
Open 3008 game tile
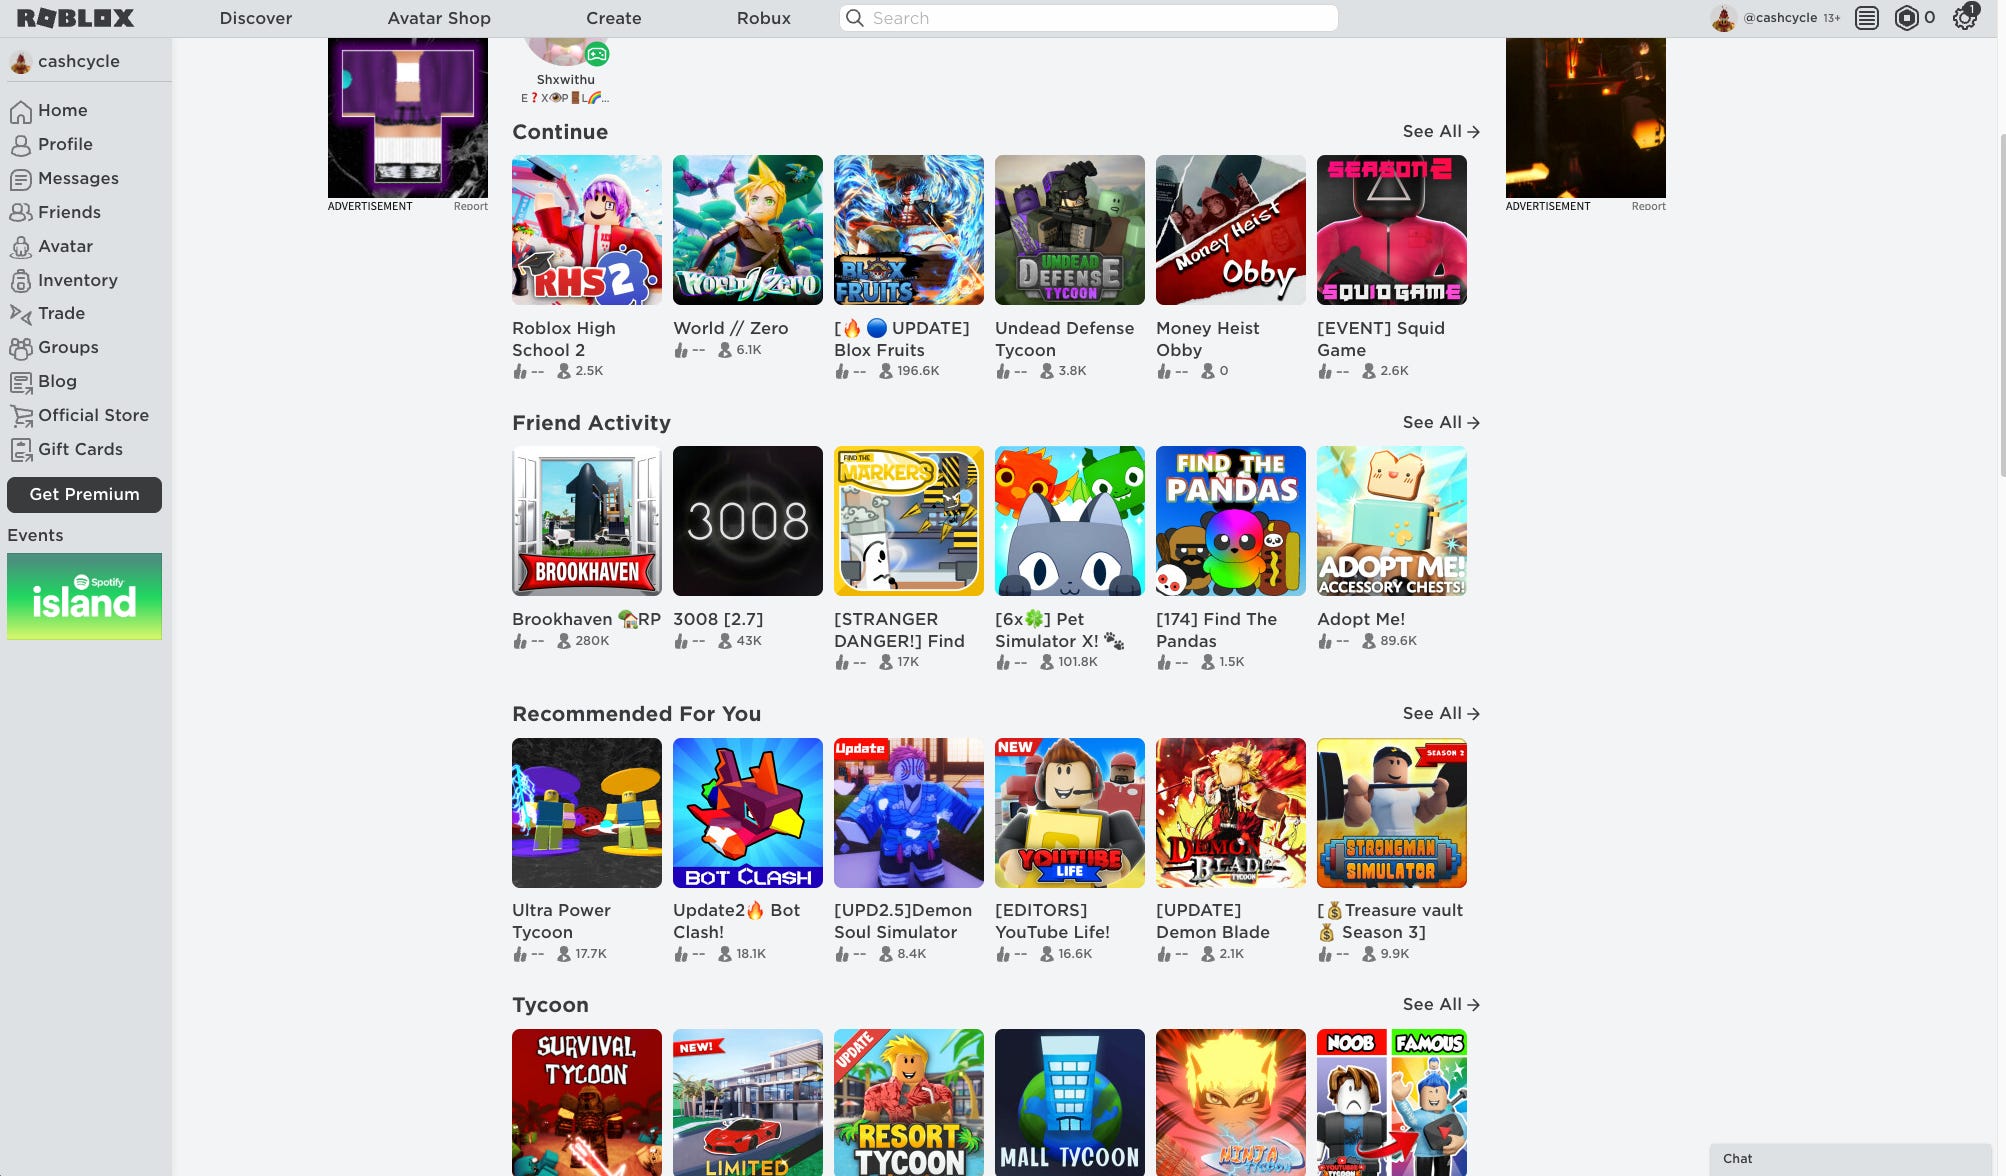(748, 521)
